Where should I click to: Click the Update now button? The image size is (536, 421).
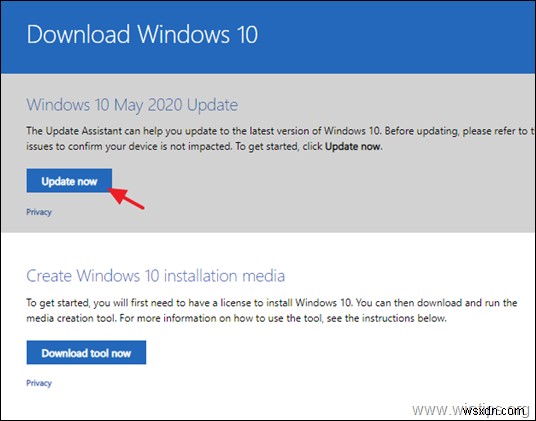tap(69, 180)
